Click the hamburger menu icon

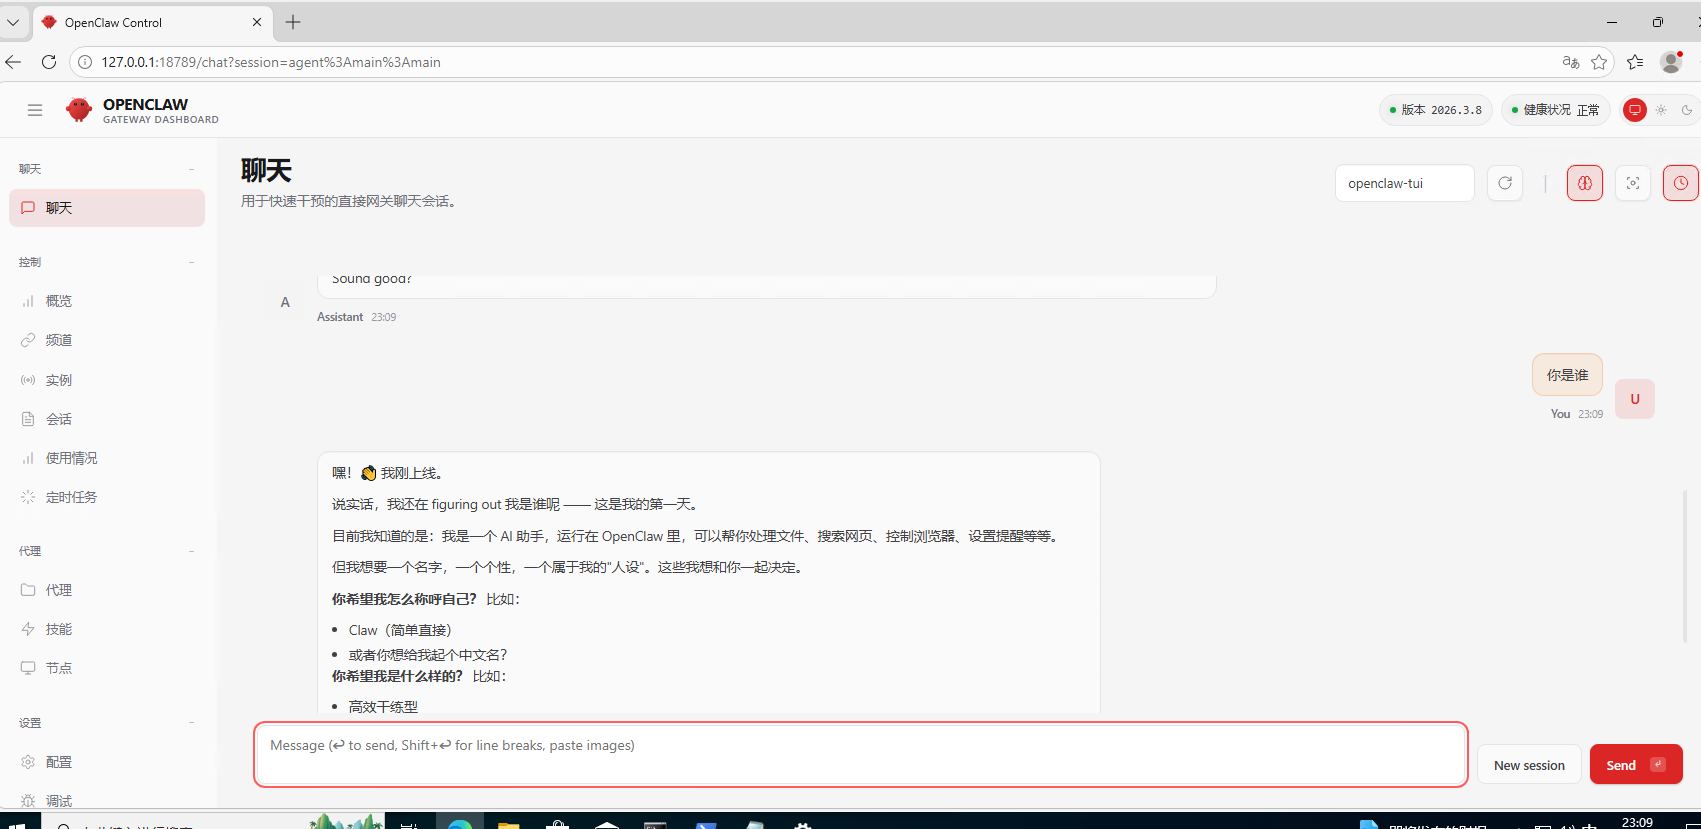pyautogui.click(x=35, y=110)
